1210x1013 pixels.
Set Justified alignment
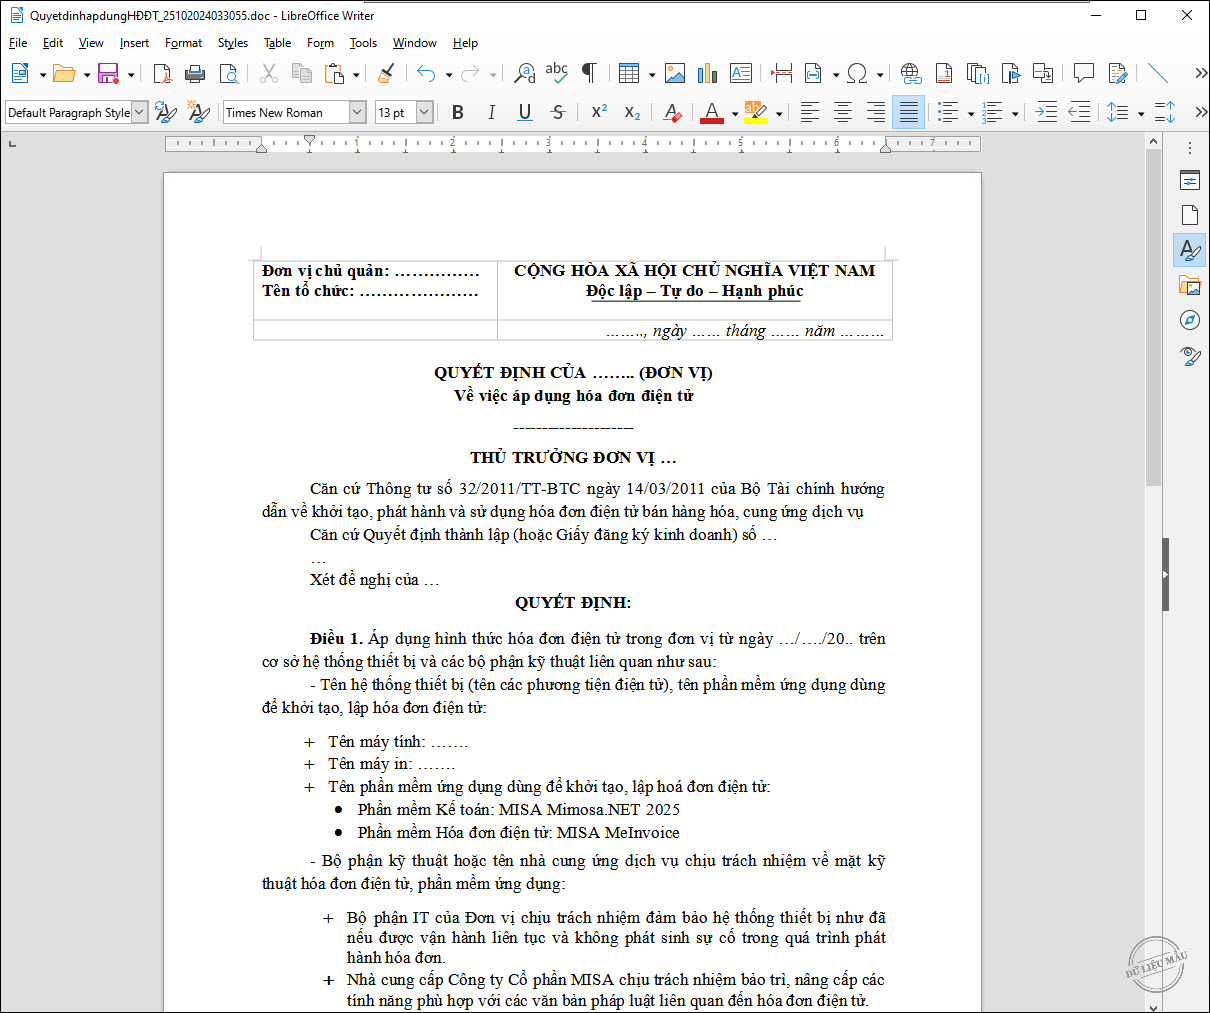(x=909, y=112)
